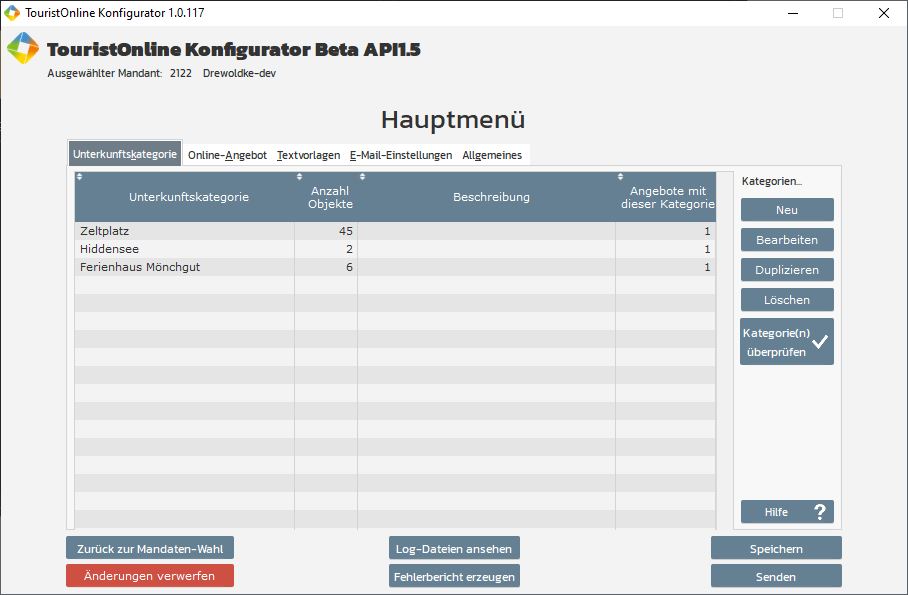Screen dimensions: 908x595
Task: Click the question mark icon on Hilfe
Action: 820,512
